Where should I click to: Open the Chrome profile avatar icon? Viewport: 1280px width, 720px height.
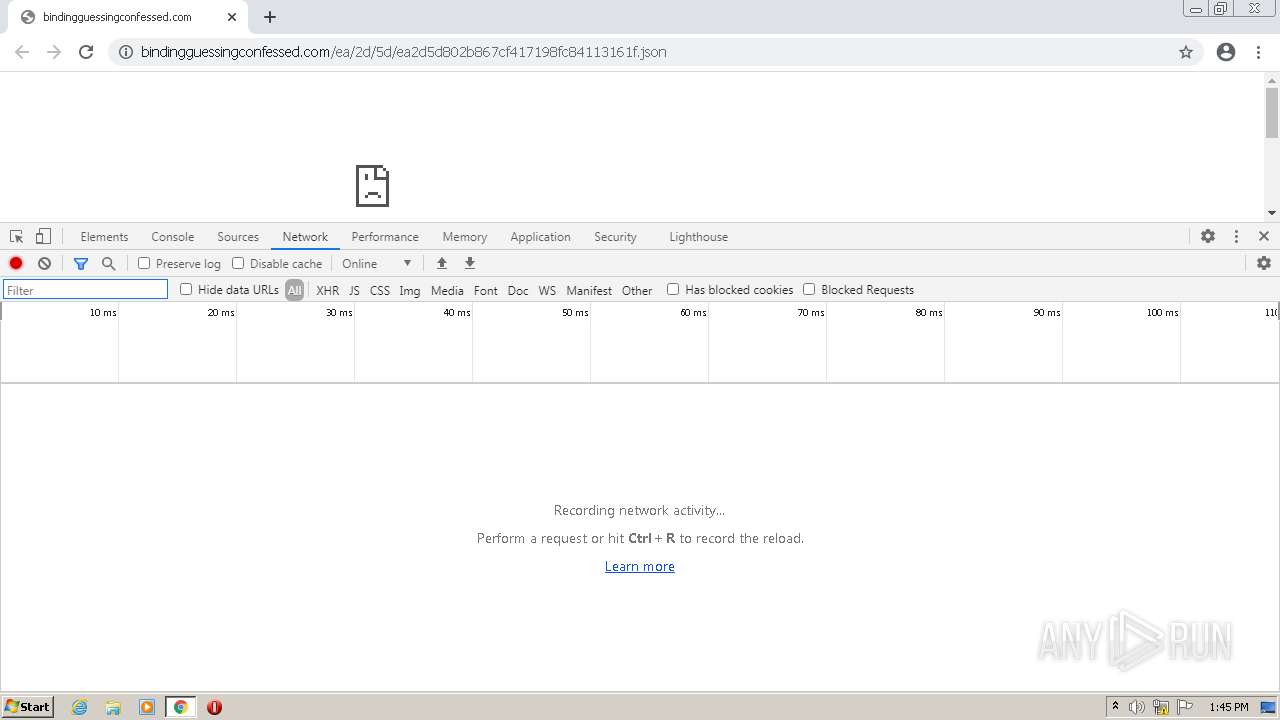1226,52
